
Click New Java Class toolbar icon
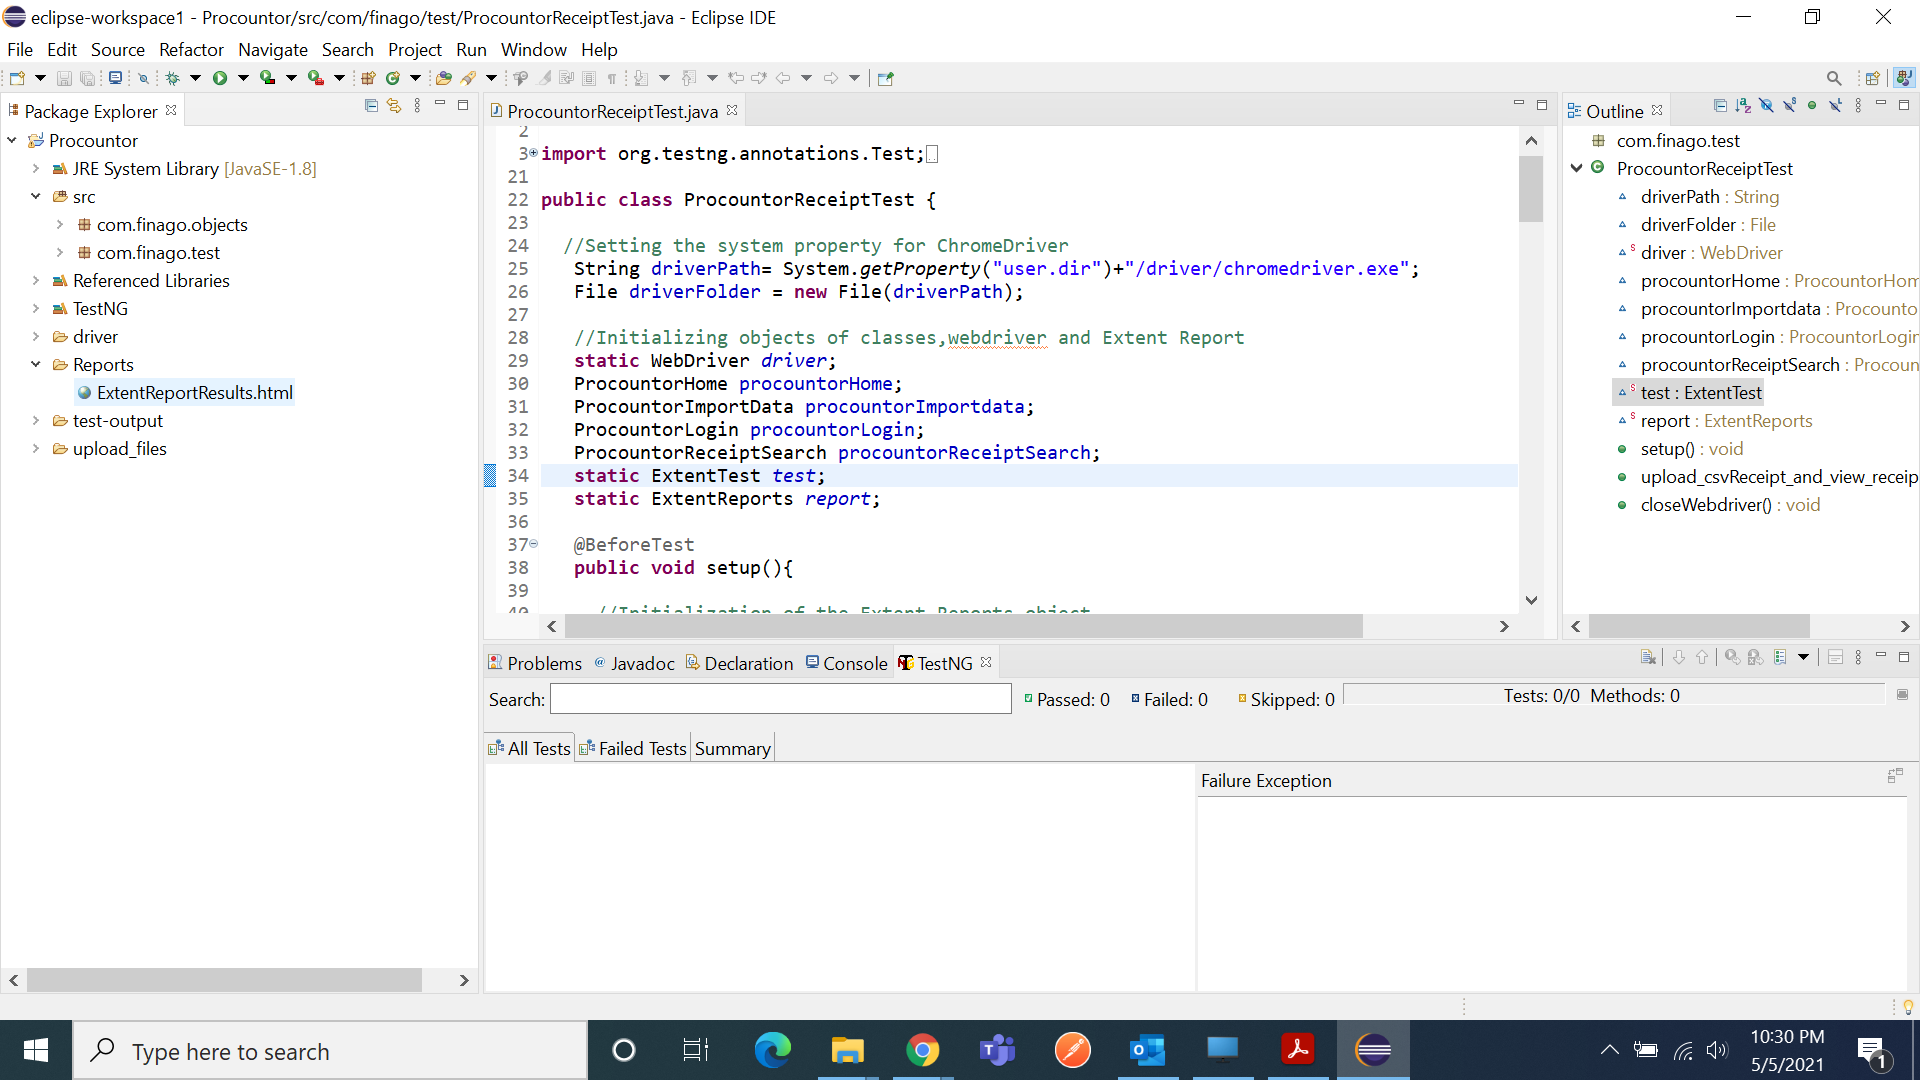[393, 78]
